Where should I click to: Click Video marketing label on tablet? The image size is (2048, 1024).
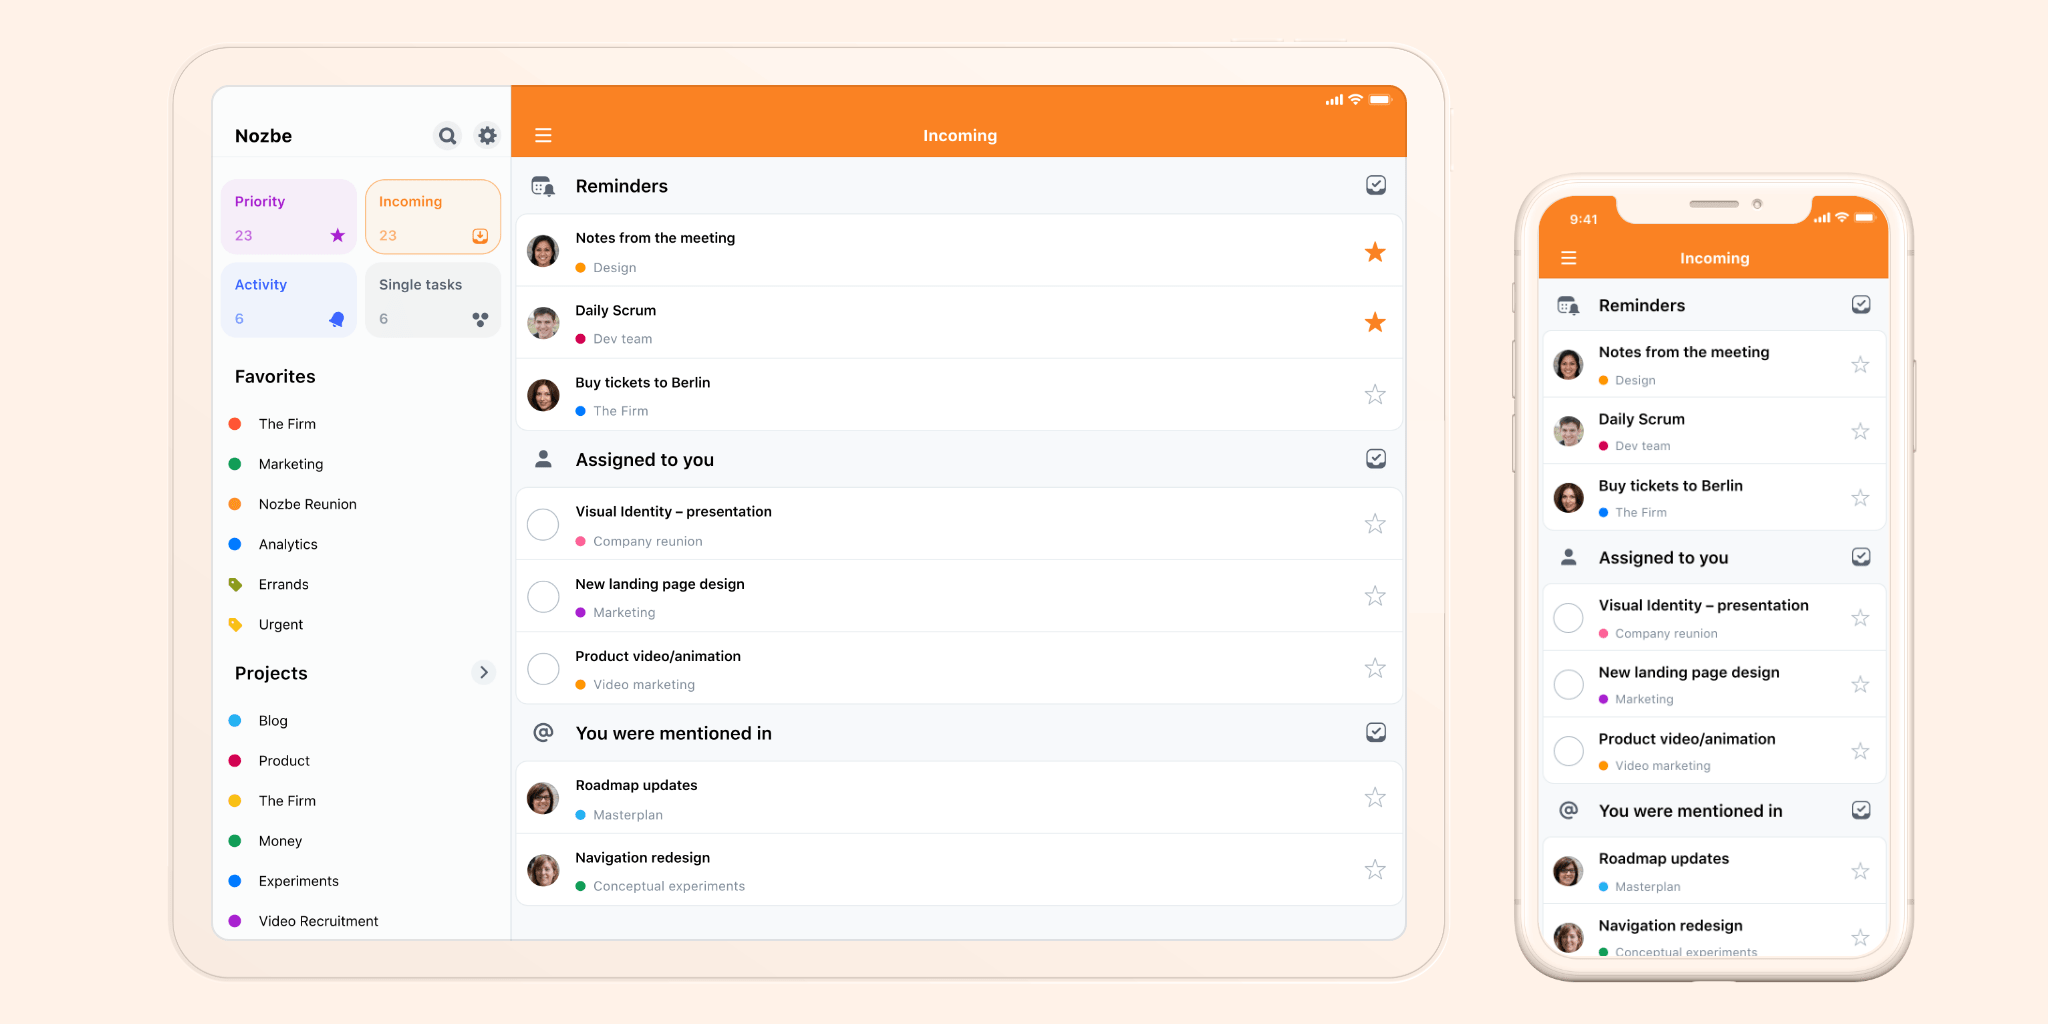[x=644, y=685]
